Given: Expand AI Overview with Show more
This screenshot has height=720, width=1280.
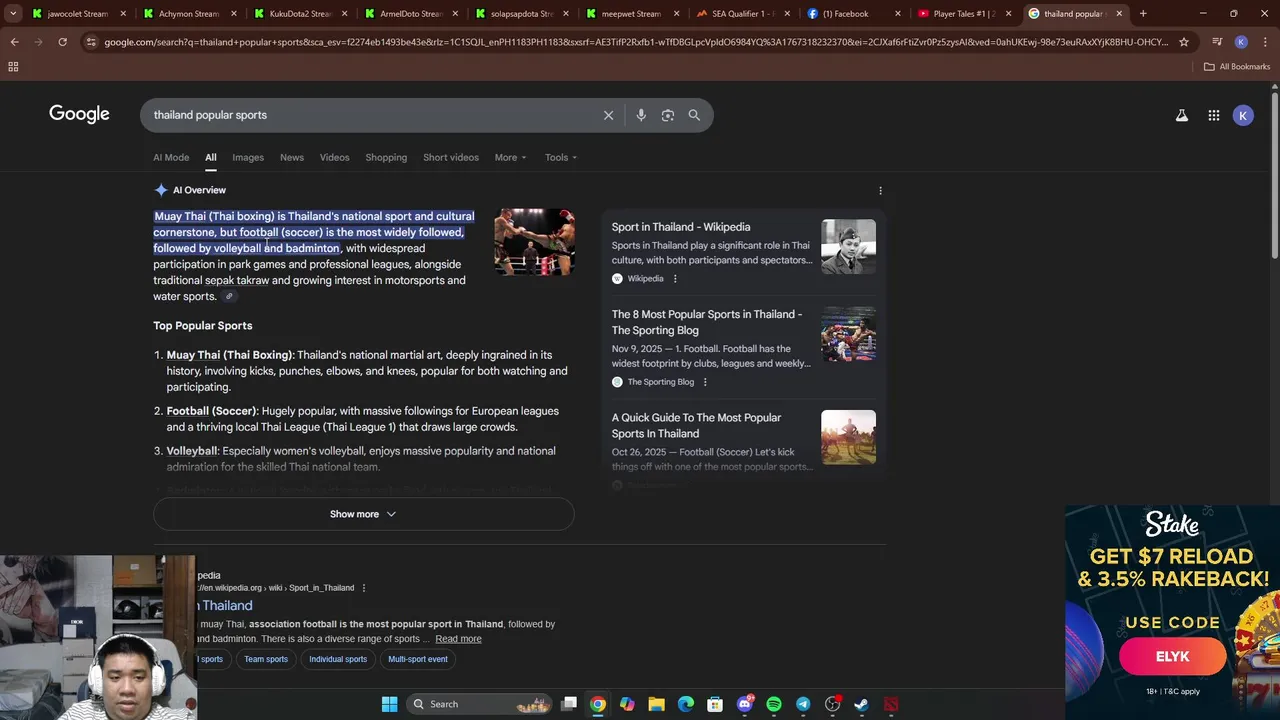Looking at the screenshot, I should click(x=363, y=514).
